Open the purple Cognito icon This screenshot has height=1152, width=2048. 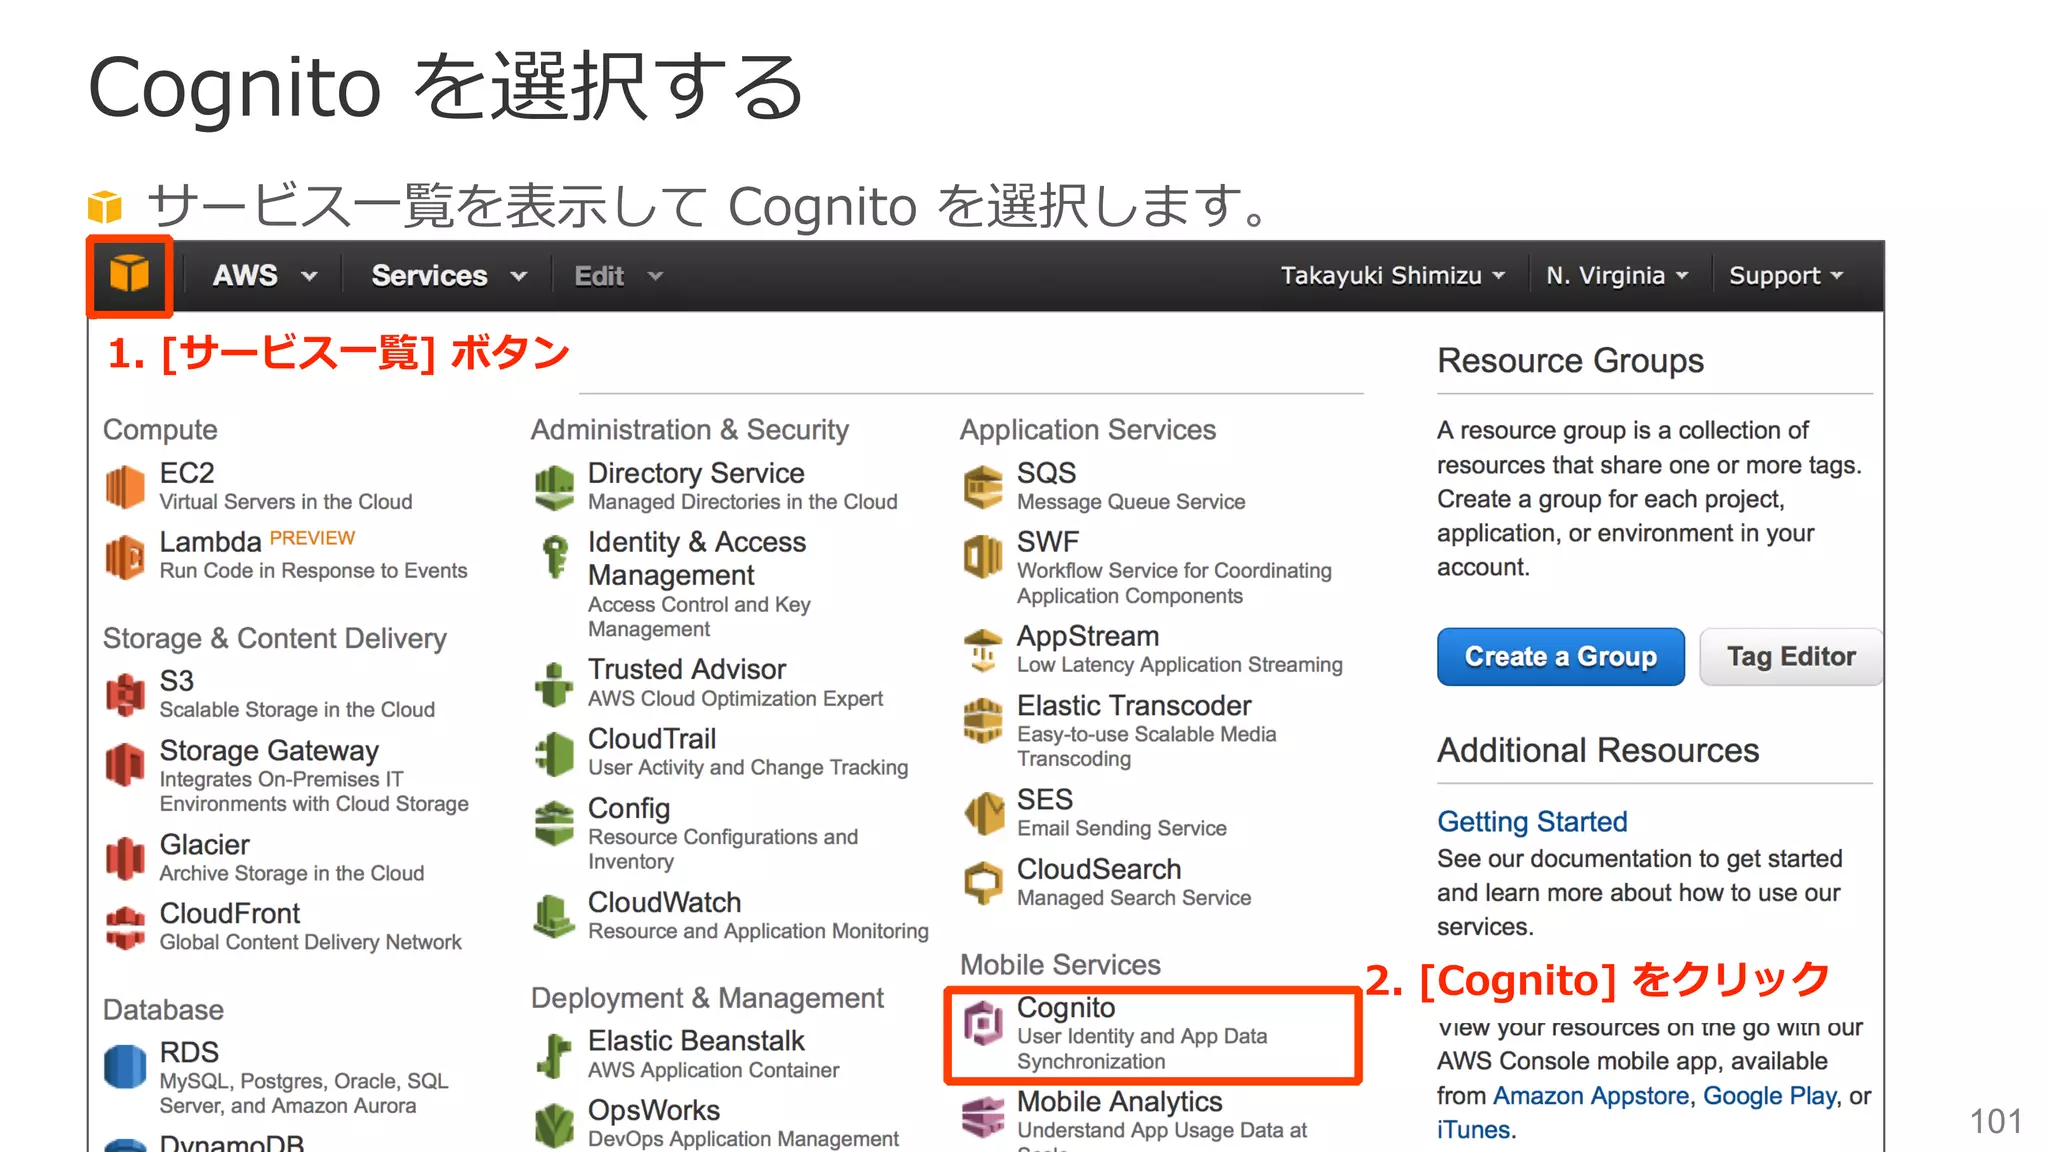pyautogui.click(x=983, y=1022)
